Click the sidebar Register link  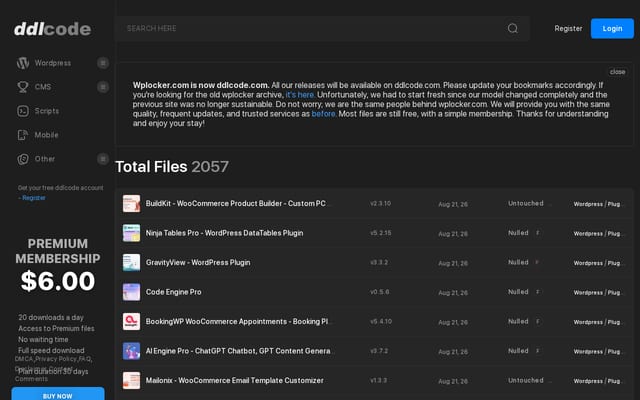point(34,198)
